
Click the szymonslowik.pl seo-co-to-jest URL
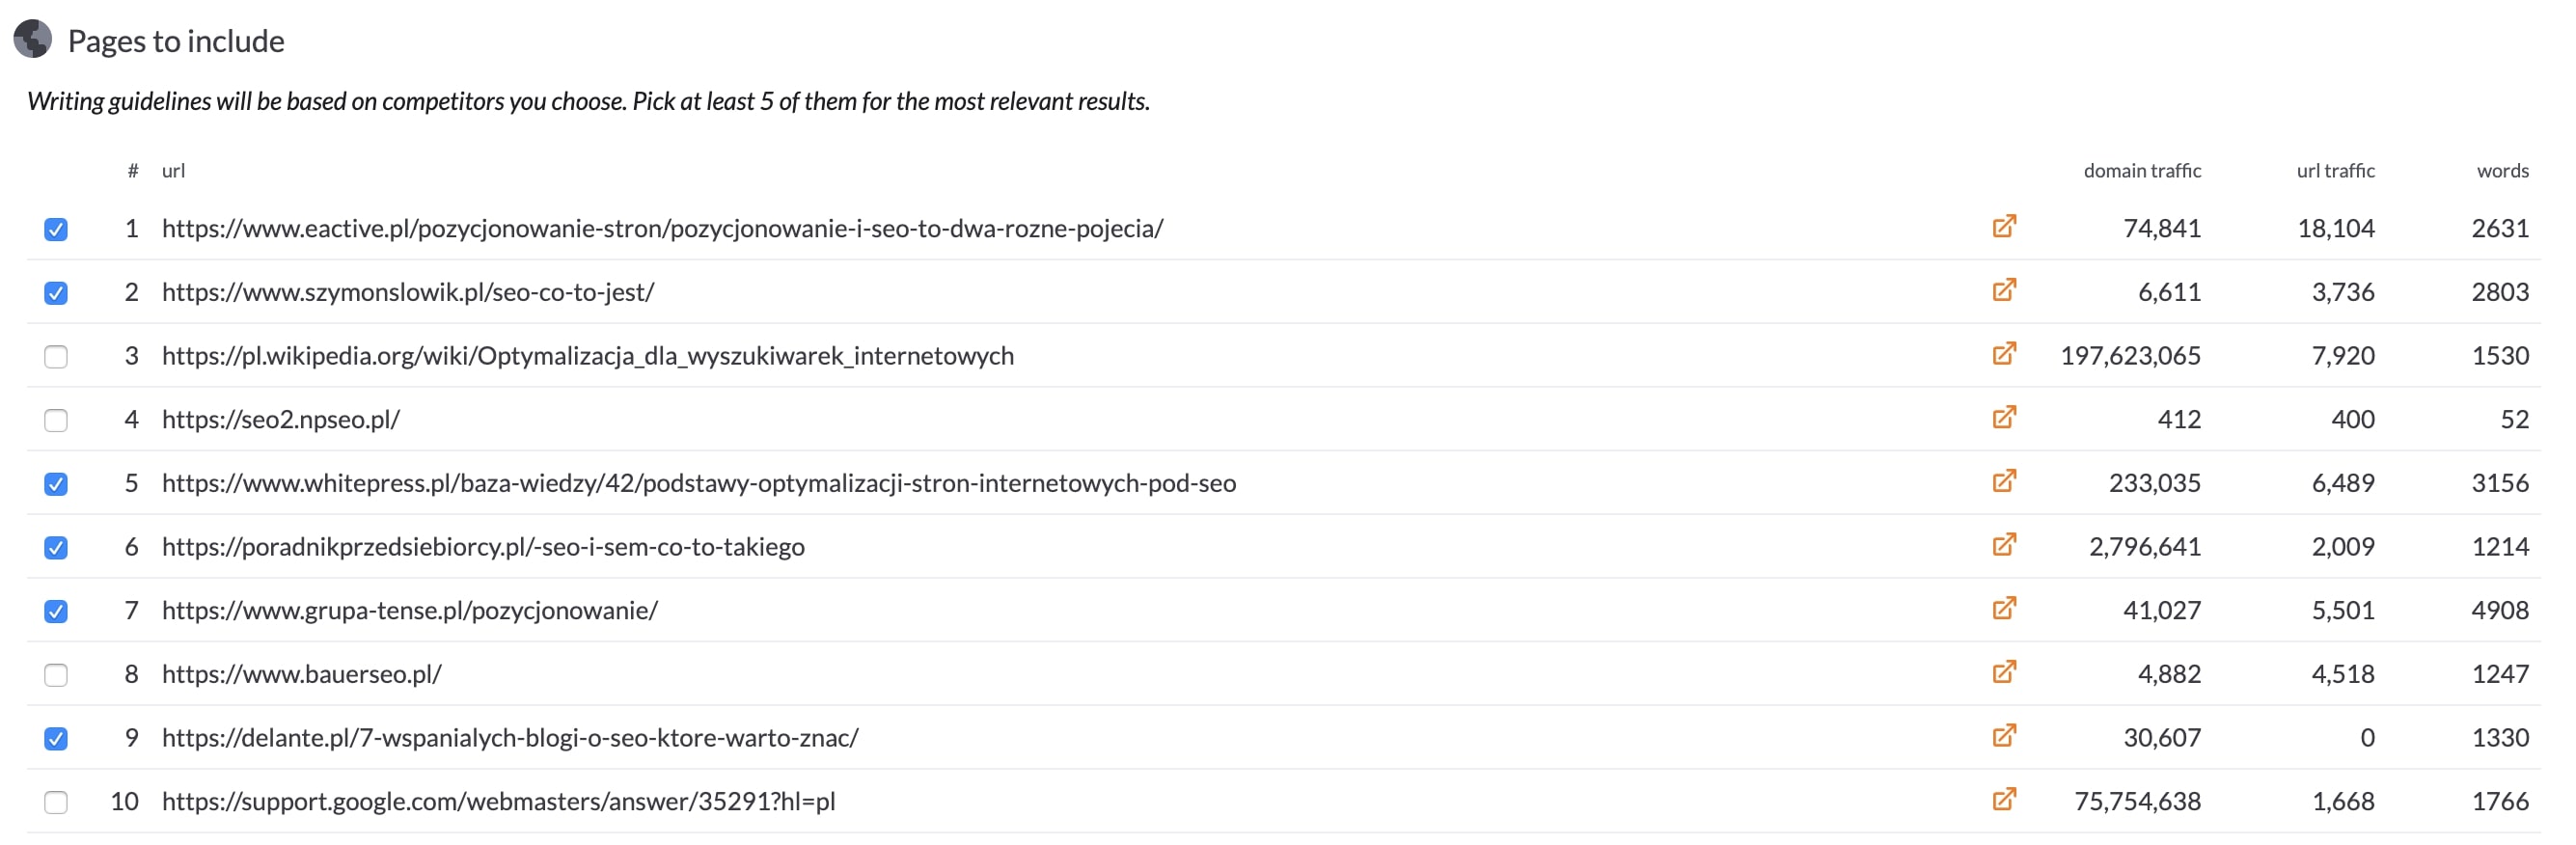point(408,292)
